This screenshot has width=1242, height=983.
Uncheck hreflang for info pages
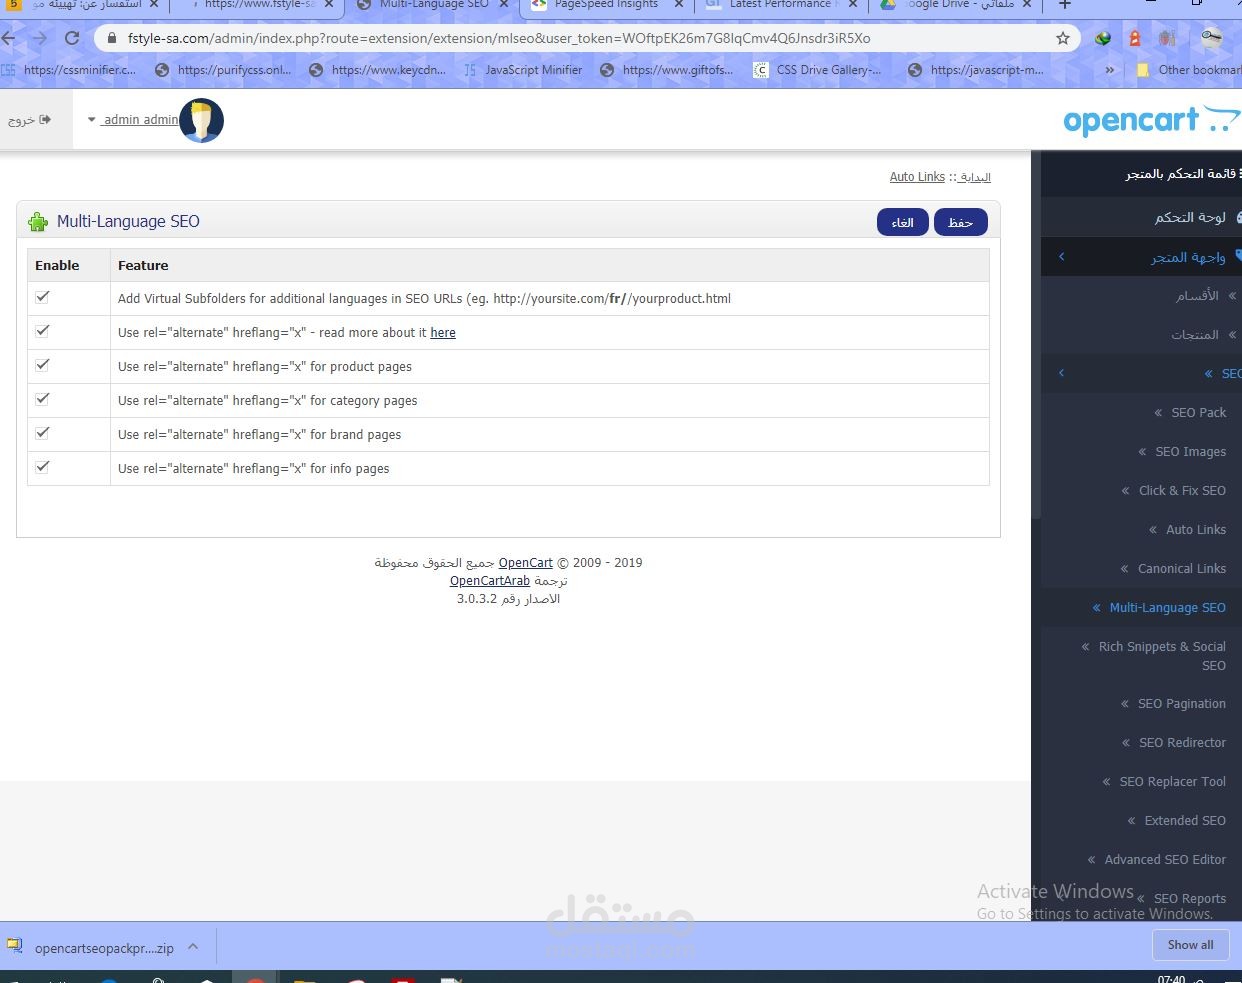coord(42,467)
